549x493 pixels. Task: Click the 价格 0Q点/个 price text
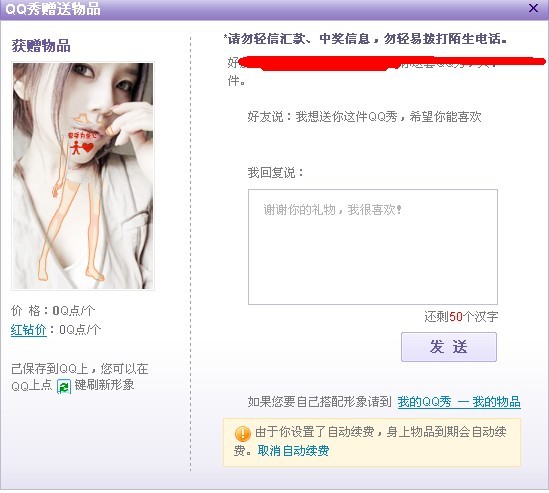click(x=53, y=311)
